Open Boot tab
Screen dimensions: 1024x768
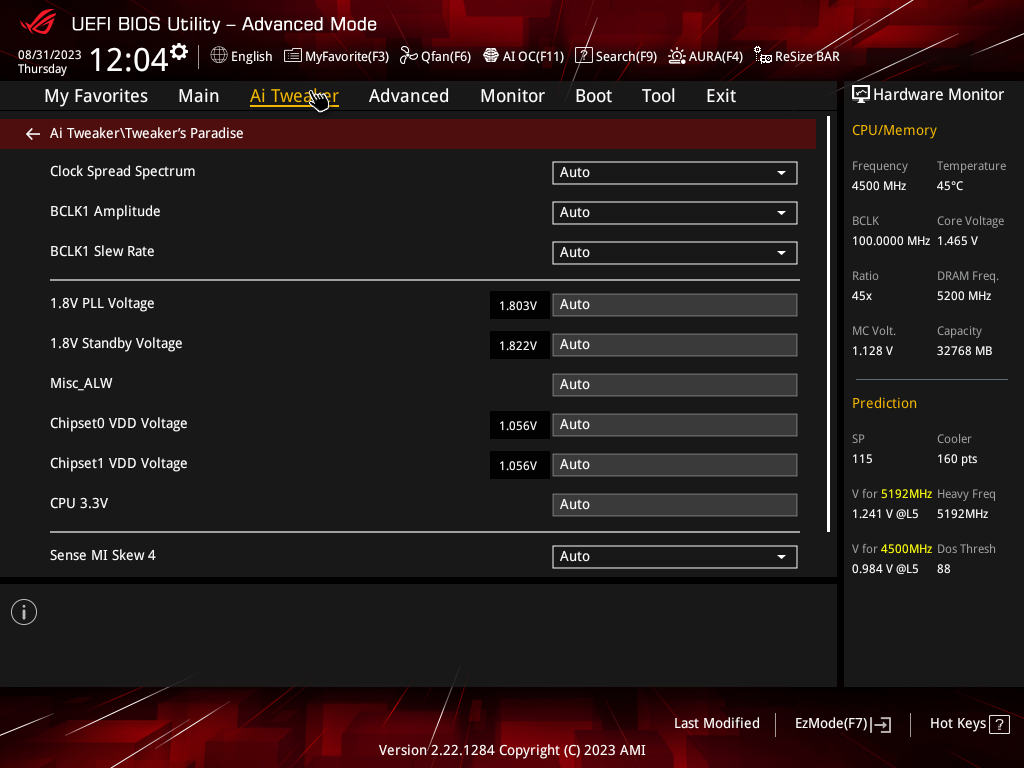pyautogui.click(x=593, y=96)
